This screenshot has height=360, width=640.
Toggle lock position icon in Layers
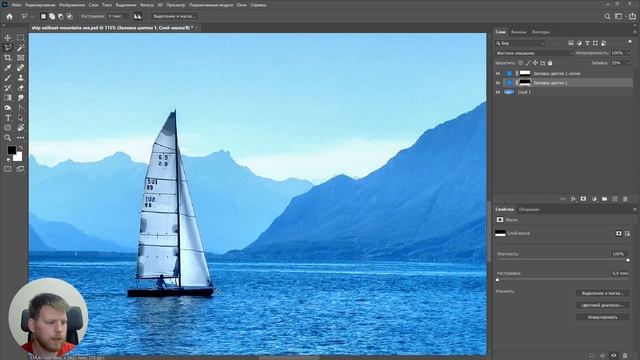[x=535, y=63]
